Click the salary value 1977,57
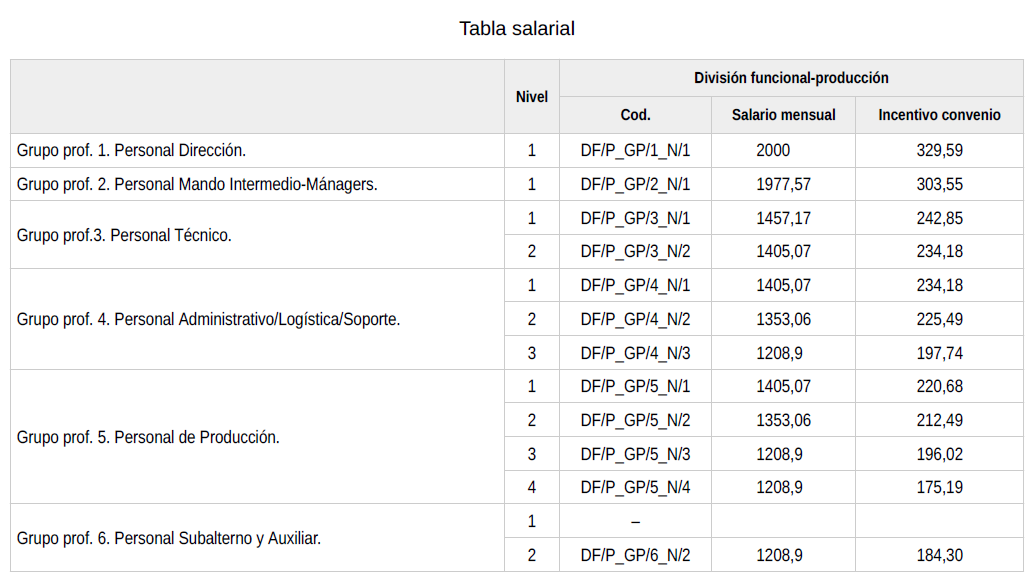Viewport: 1032px width, 578px height. 783,184
